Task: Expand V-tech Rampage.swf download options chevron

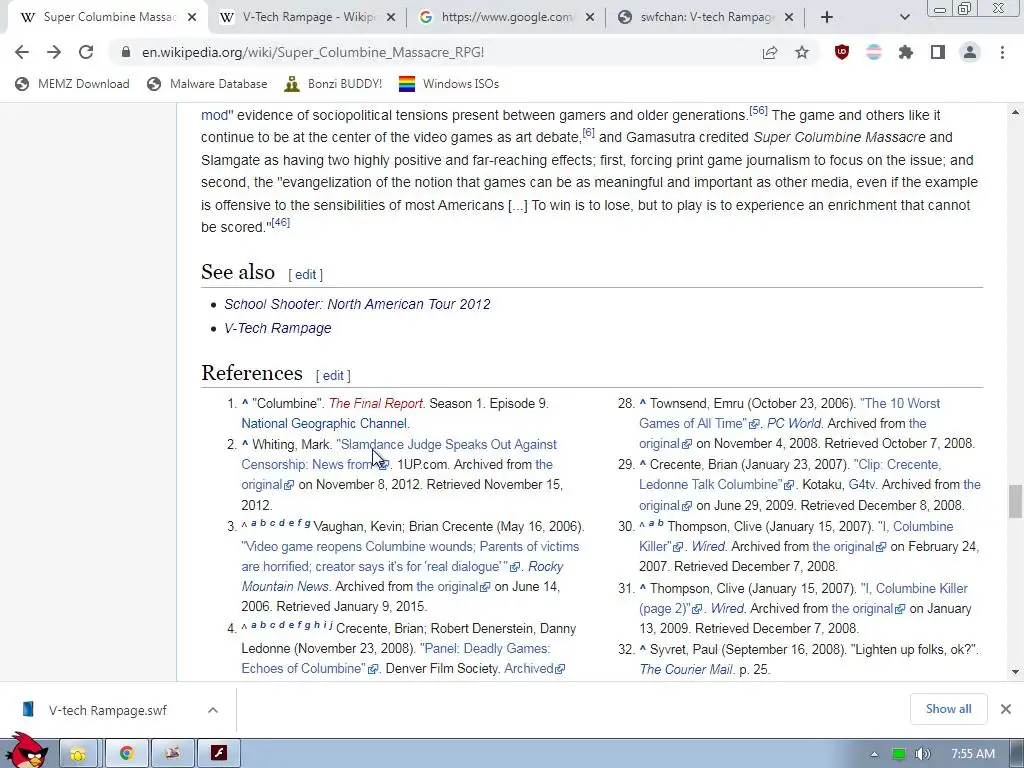Action: pyautogui.click(x=213, y=710)
